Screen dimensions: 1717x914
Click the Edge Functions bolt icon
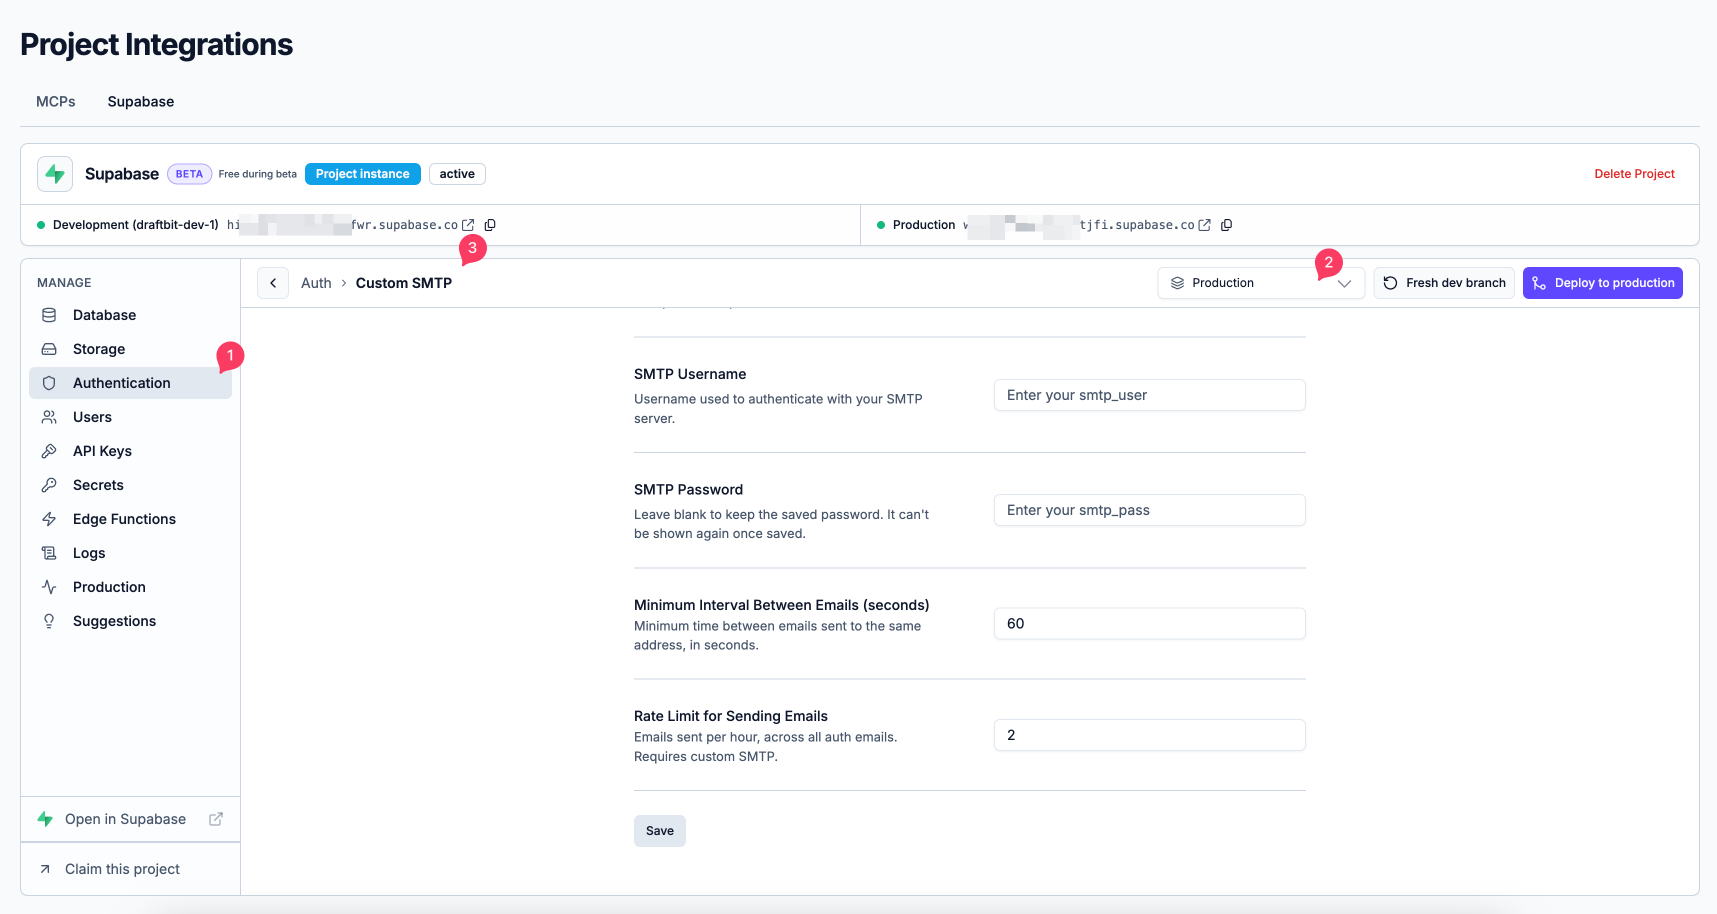click(x=49, y=519)
